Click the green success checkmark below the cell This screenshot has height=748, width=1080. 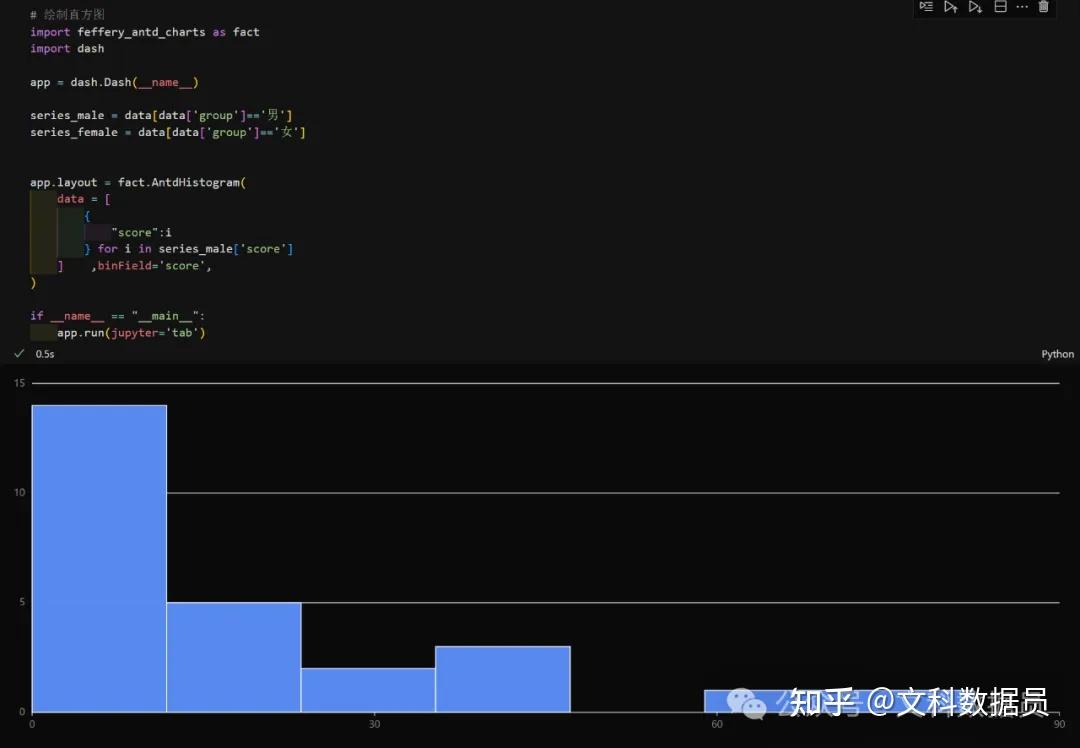click(19, 353)
